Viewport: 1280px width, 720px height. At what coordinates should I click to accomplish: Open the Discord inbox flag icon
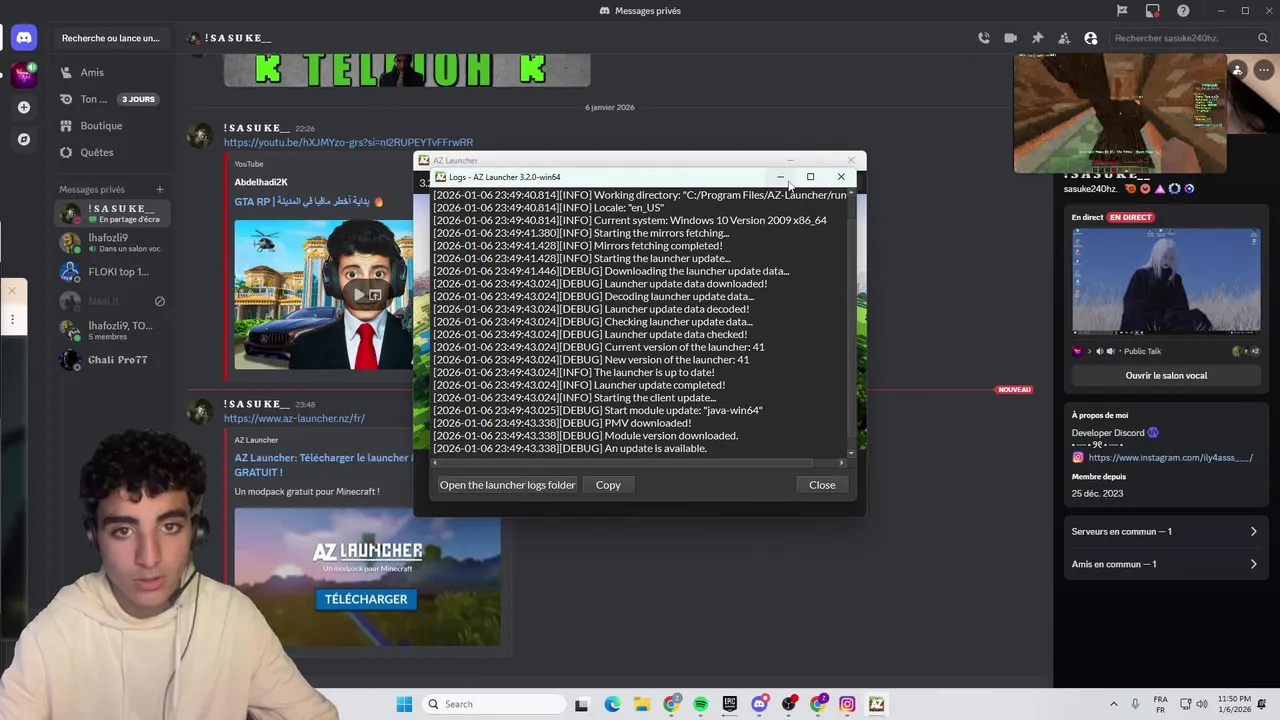coord(1122,11)
